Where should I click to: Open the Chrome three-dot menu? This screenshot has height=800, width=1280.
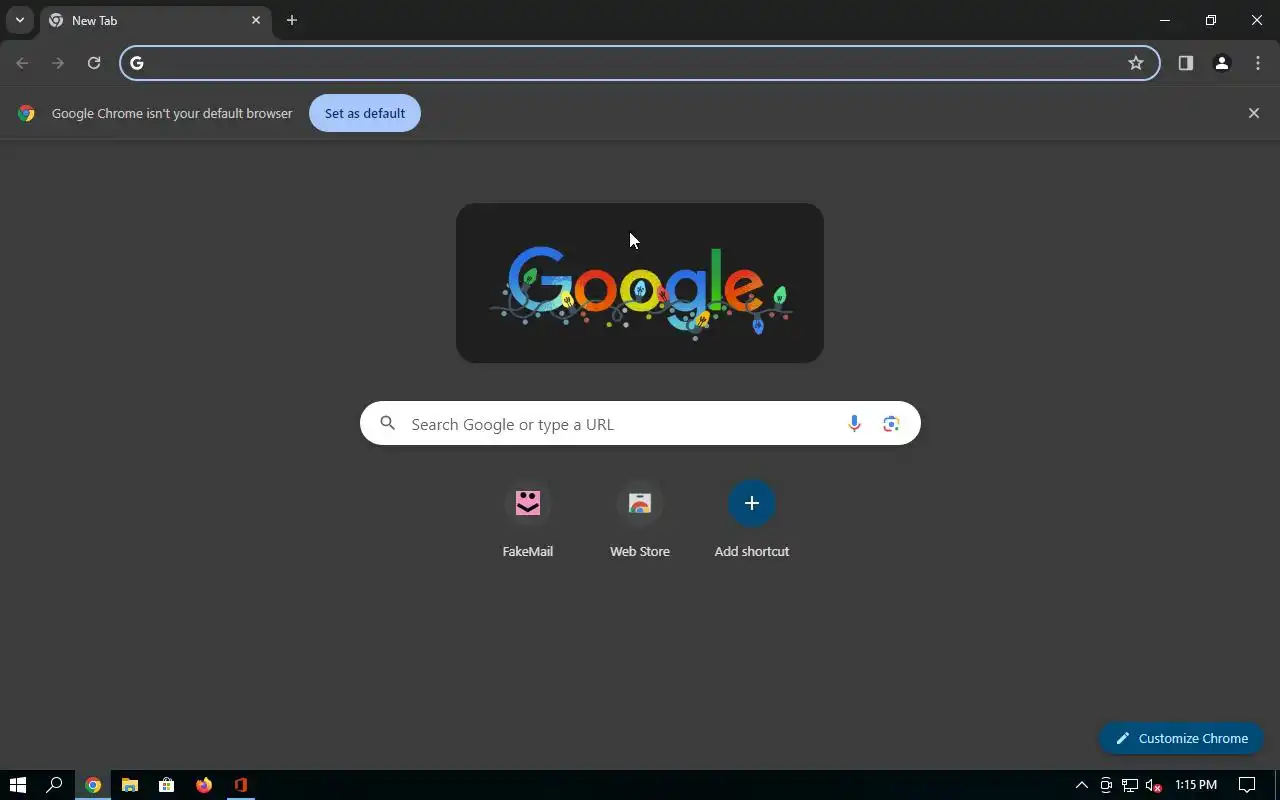point(1258,63)
